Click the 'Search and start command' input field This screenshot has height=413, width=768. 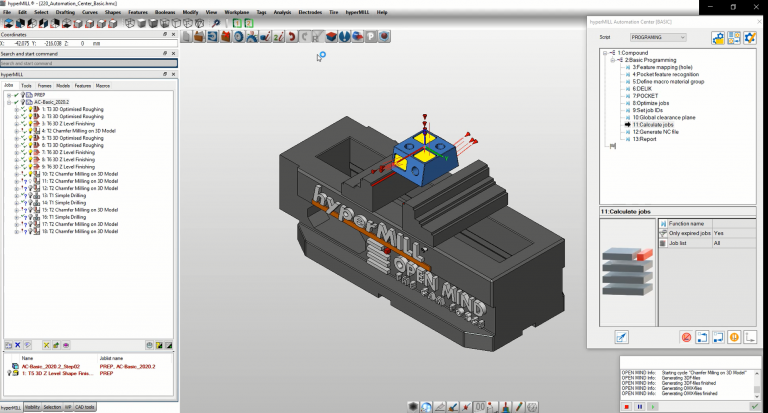coord(88,63)
